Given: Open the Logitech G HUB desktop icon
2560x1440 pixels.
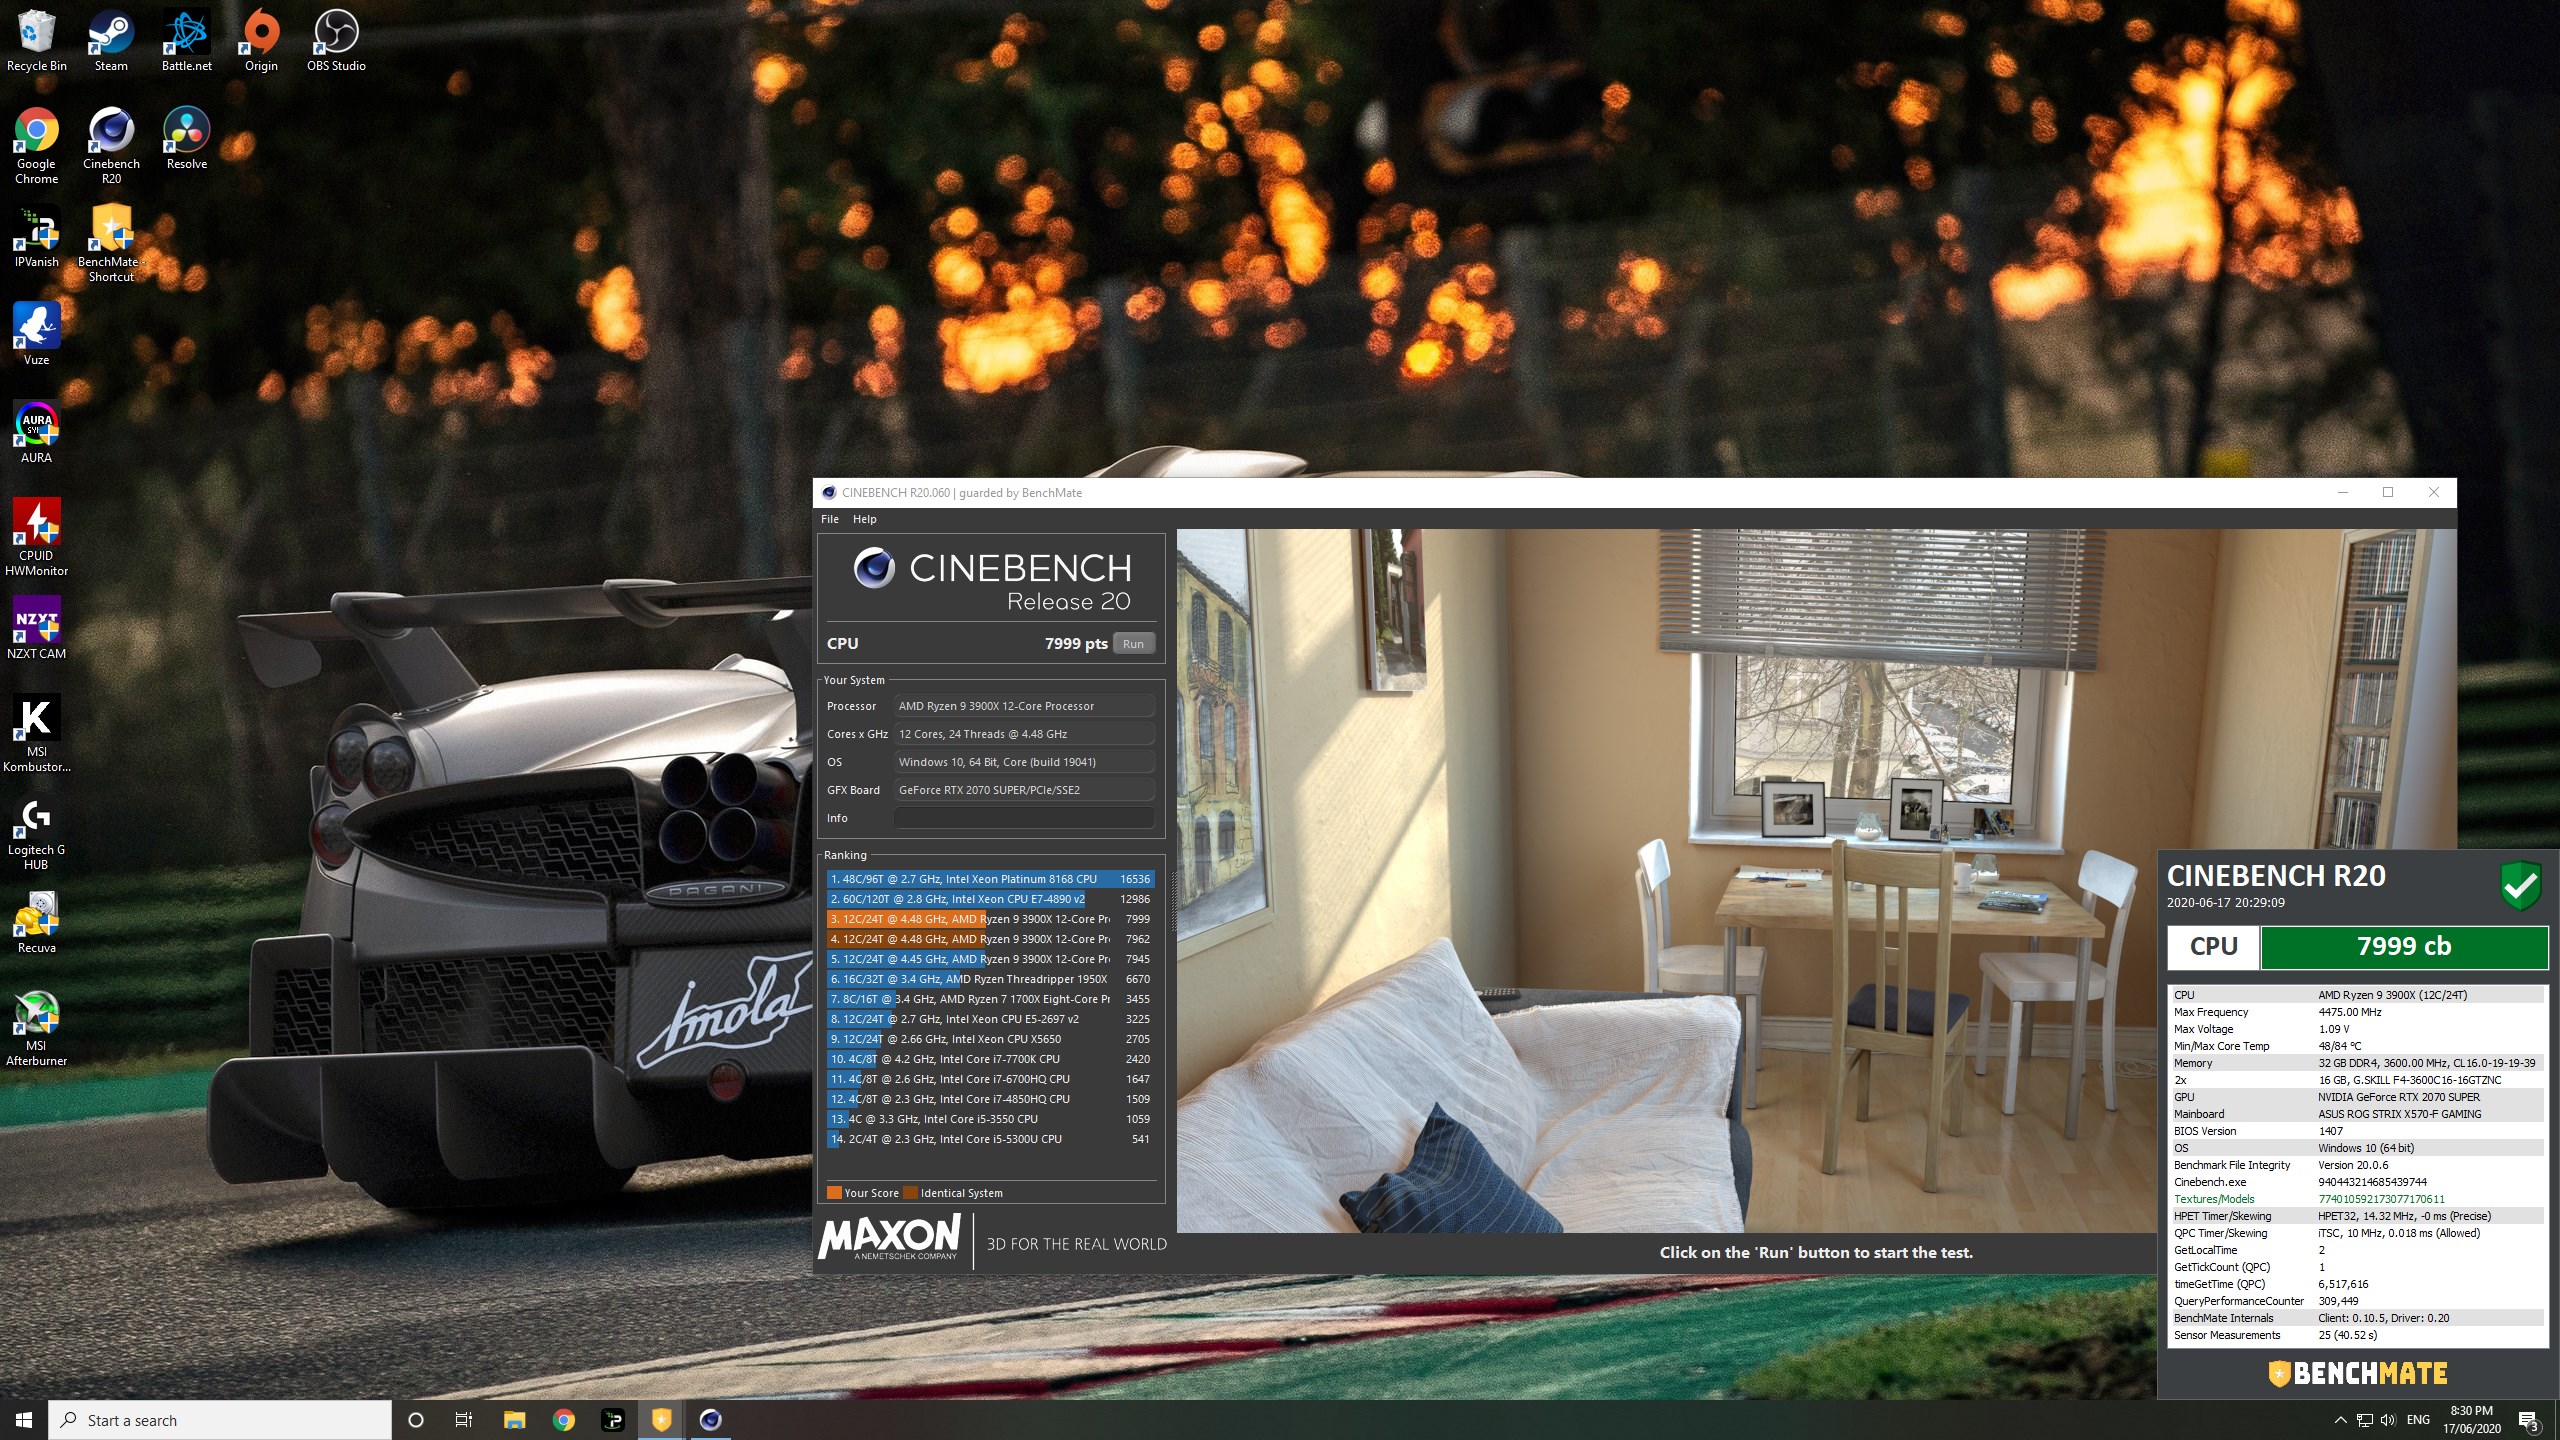Looking at the screenshot, I should (36, 832).
